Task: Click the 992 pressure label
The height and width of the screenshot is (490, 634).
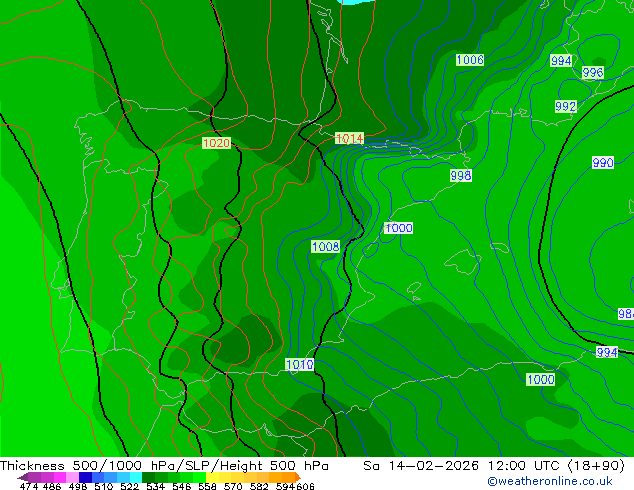Action: 565,106
